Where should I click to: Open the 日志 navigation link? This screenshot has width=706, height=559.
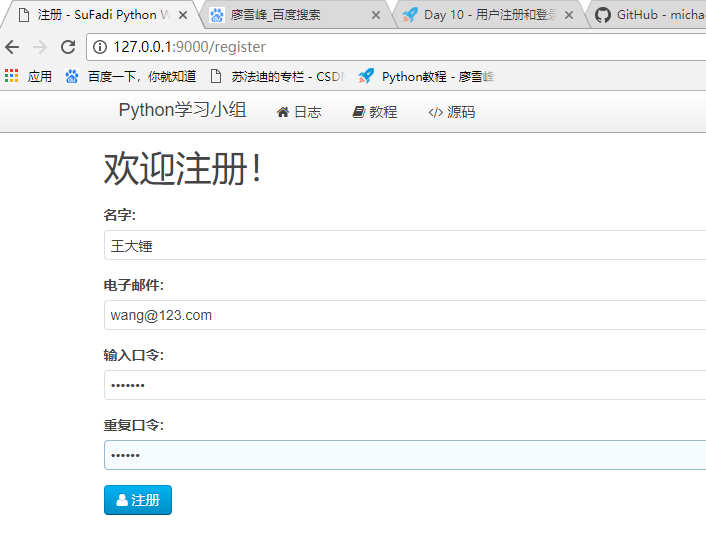pyautogui.click(x=299, y=112)
